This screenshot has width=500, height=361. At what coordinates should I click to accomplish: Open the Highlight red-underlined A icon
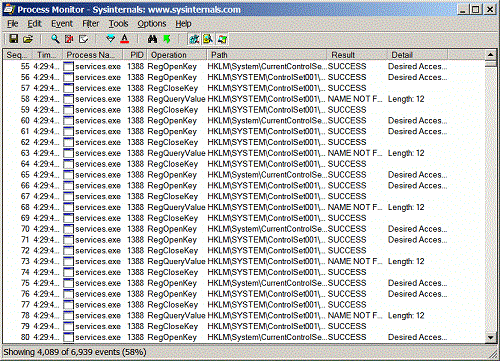tap(125, 39)
